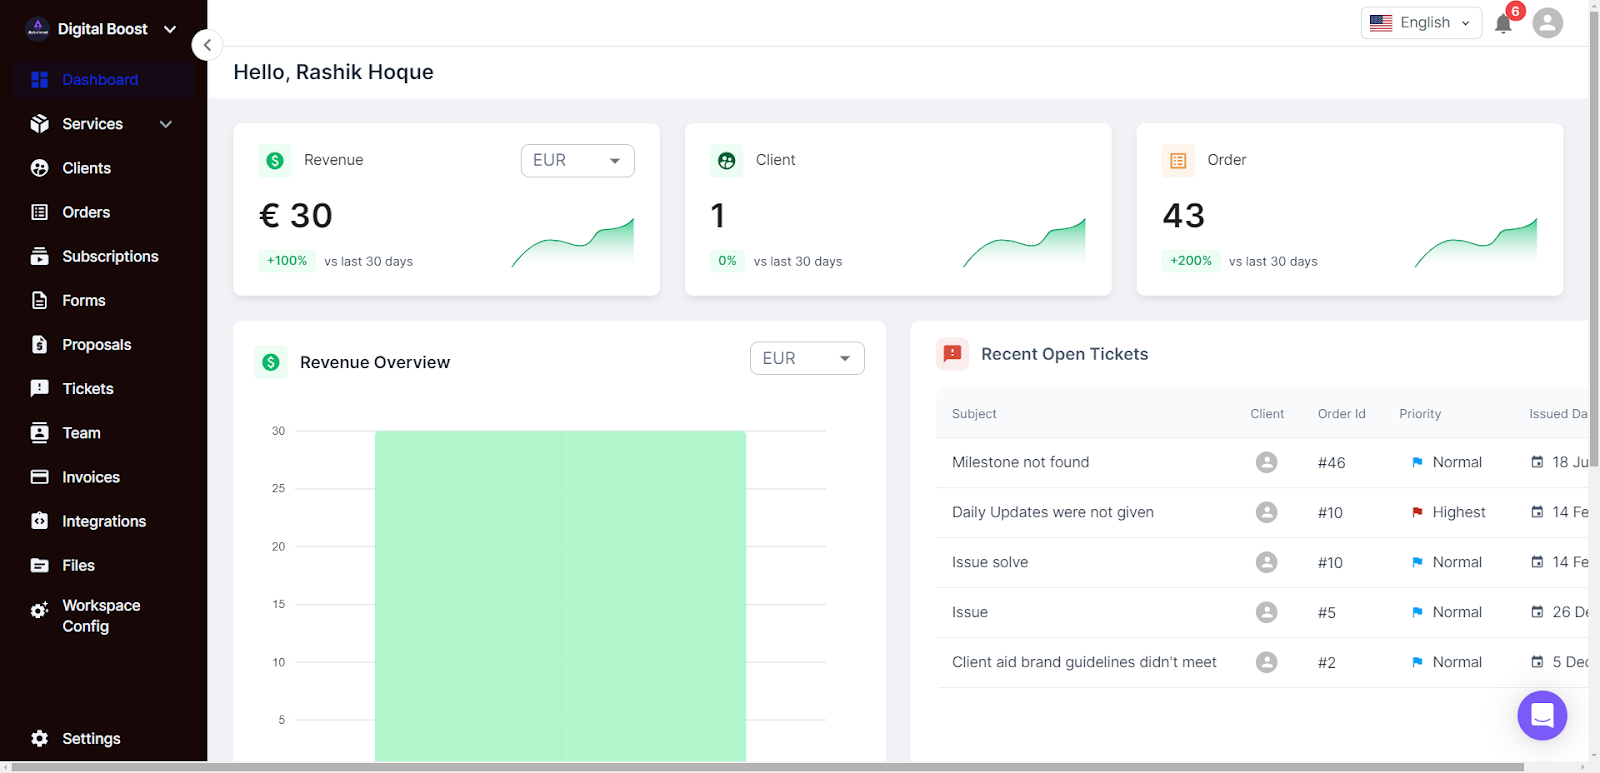Expand the Services submenu chevron

pos(166,124)
